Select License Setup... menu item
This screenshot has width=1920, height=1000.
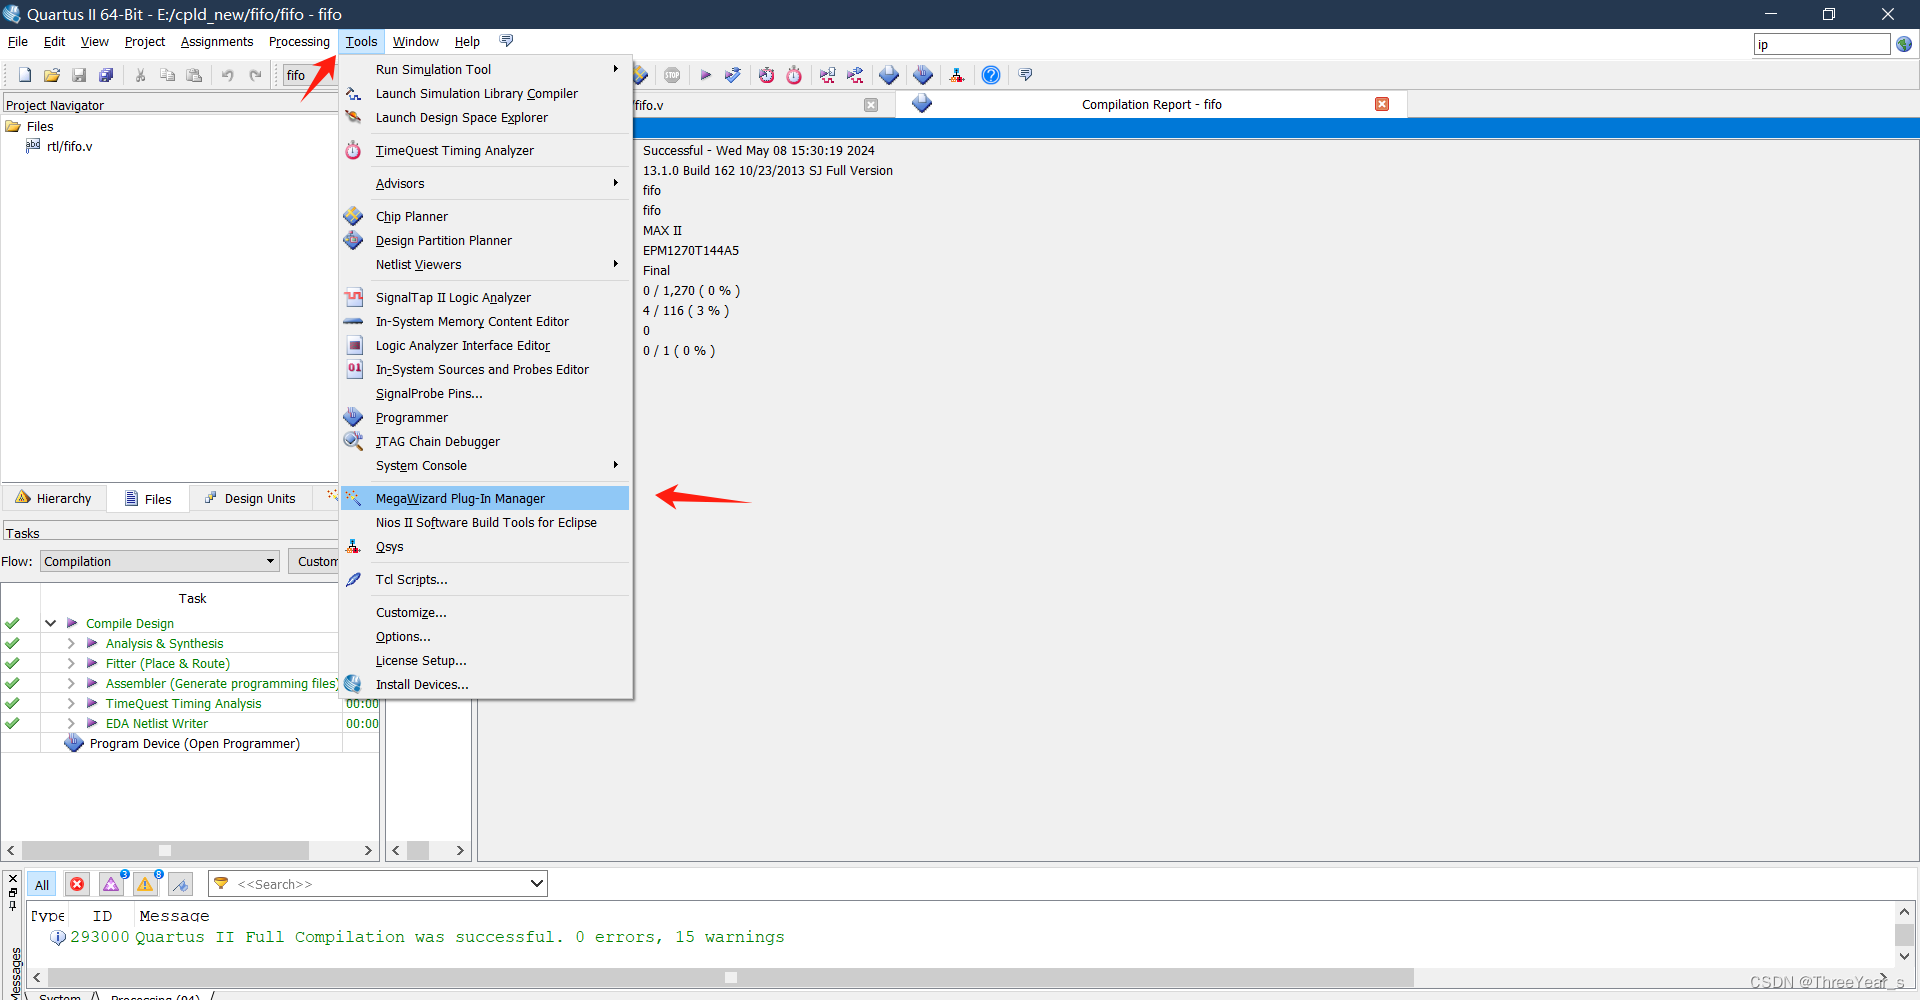(485, 660)
